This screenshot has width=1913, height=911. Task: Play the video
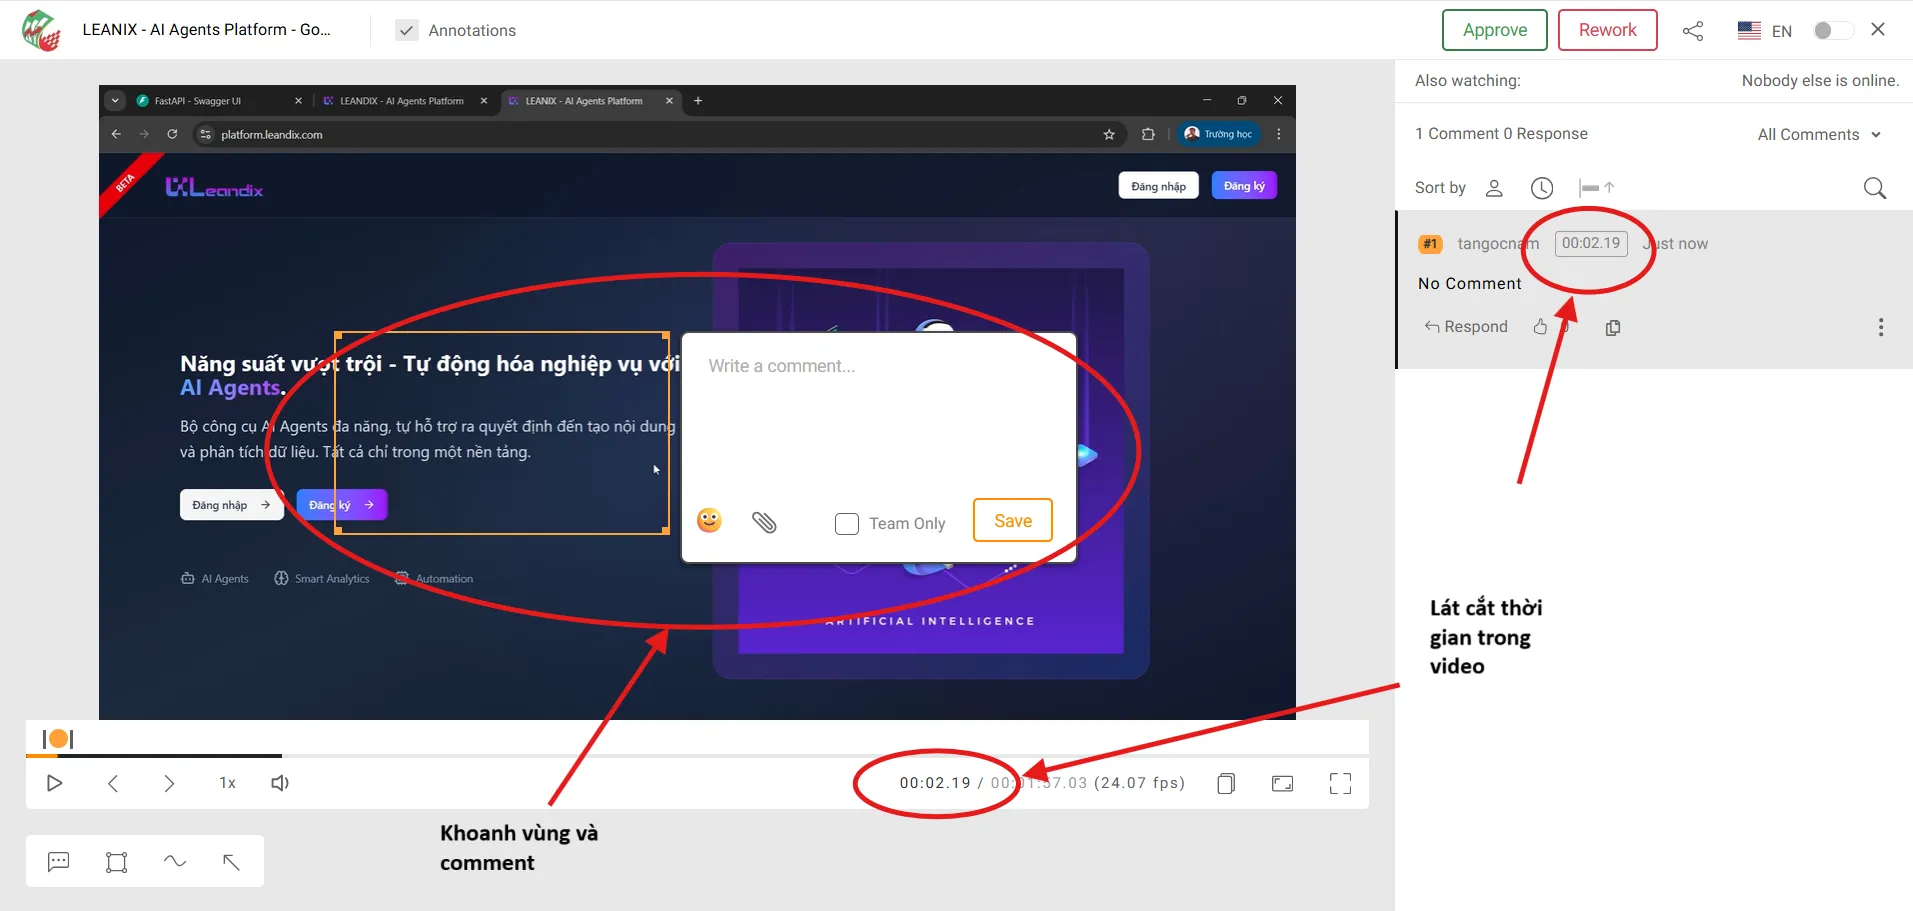click(55, 783)
